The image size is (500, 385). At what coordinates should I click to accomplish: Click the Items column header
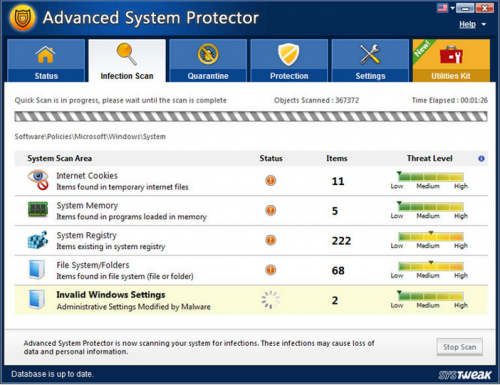337,158
